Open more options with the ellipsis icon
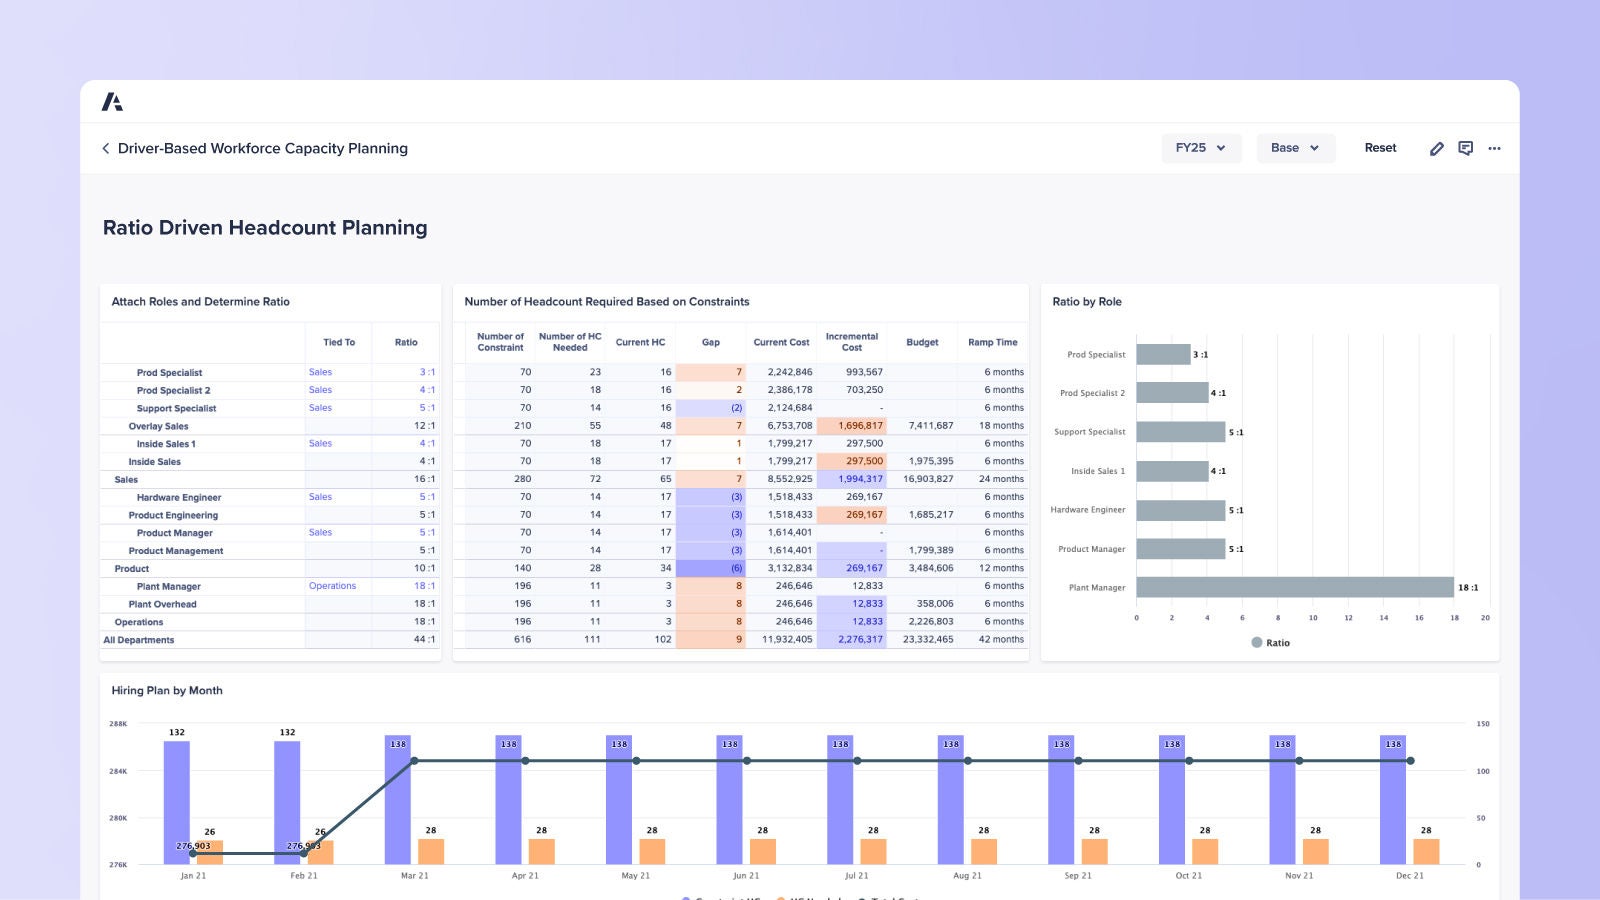Image resolution: width=1600 pixels, height=900 pixels. point(1495,148)
